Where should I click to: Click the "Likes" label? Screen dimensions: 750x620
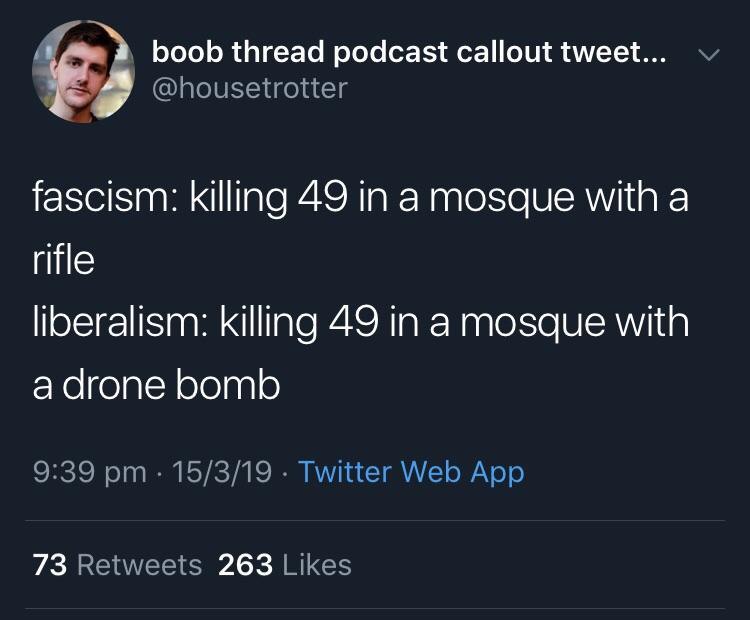(x=317, y=565)
